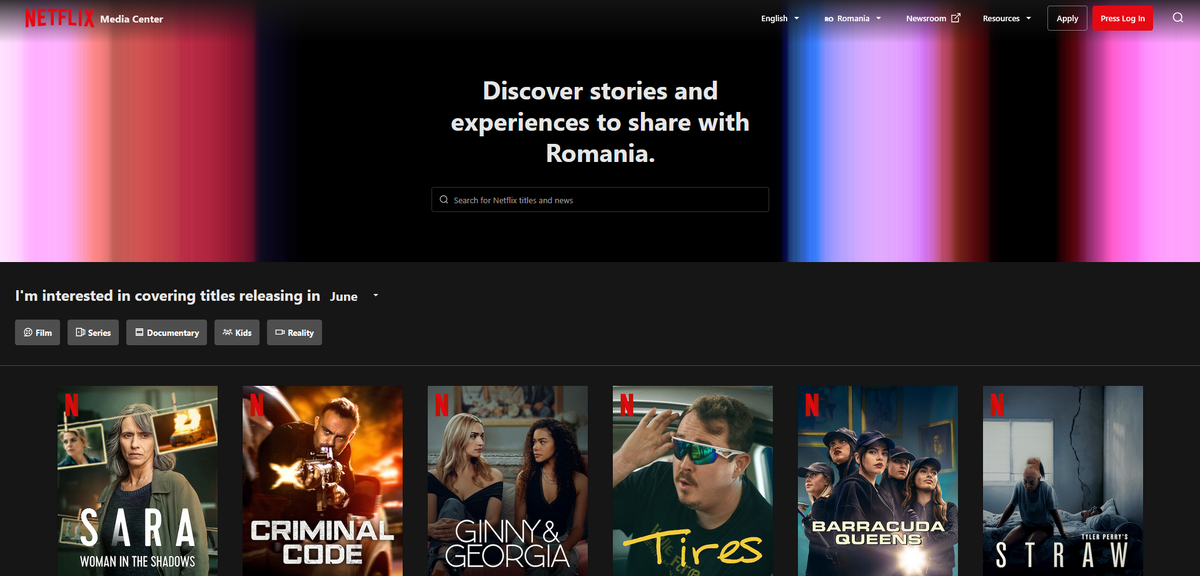This screenshot has width=1200, height=576.
Task: Click the camera icon on Reality filter
Action: [280, 333]
